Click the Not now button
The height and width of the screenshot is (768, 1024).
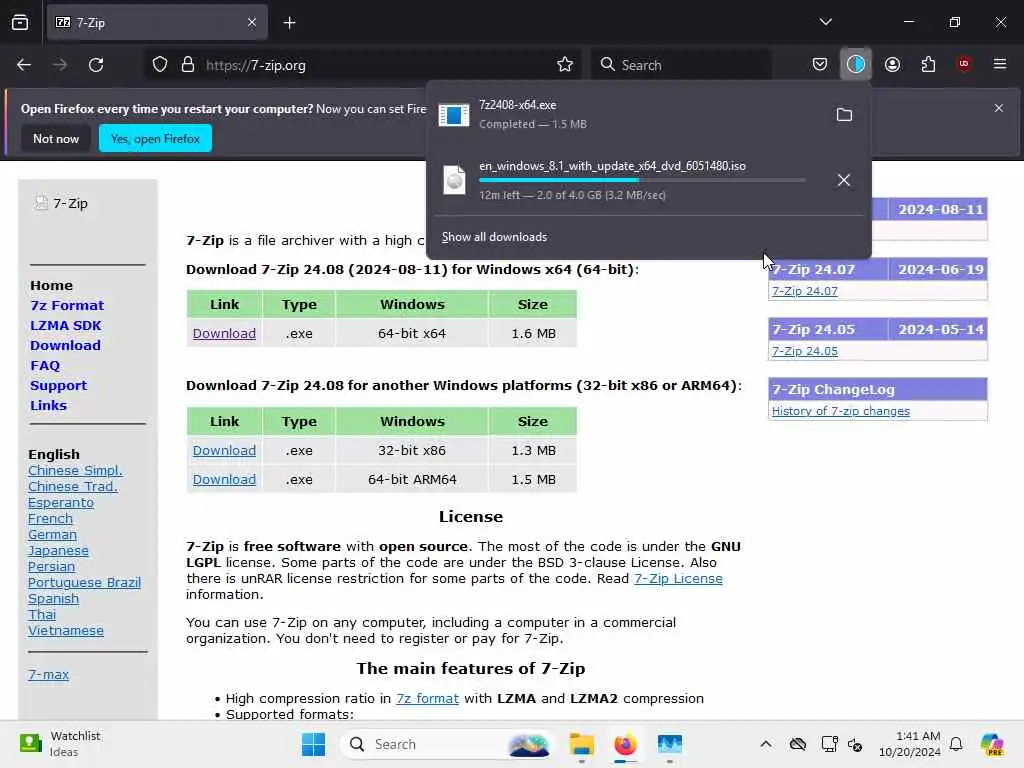tap(56, 138)
